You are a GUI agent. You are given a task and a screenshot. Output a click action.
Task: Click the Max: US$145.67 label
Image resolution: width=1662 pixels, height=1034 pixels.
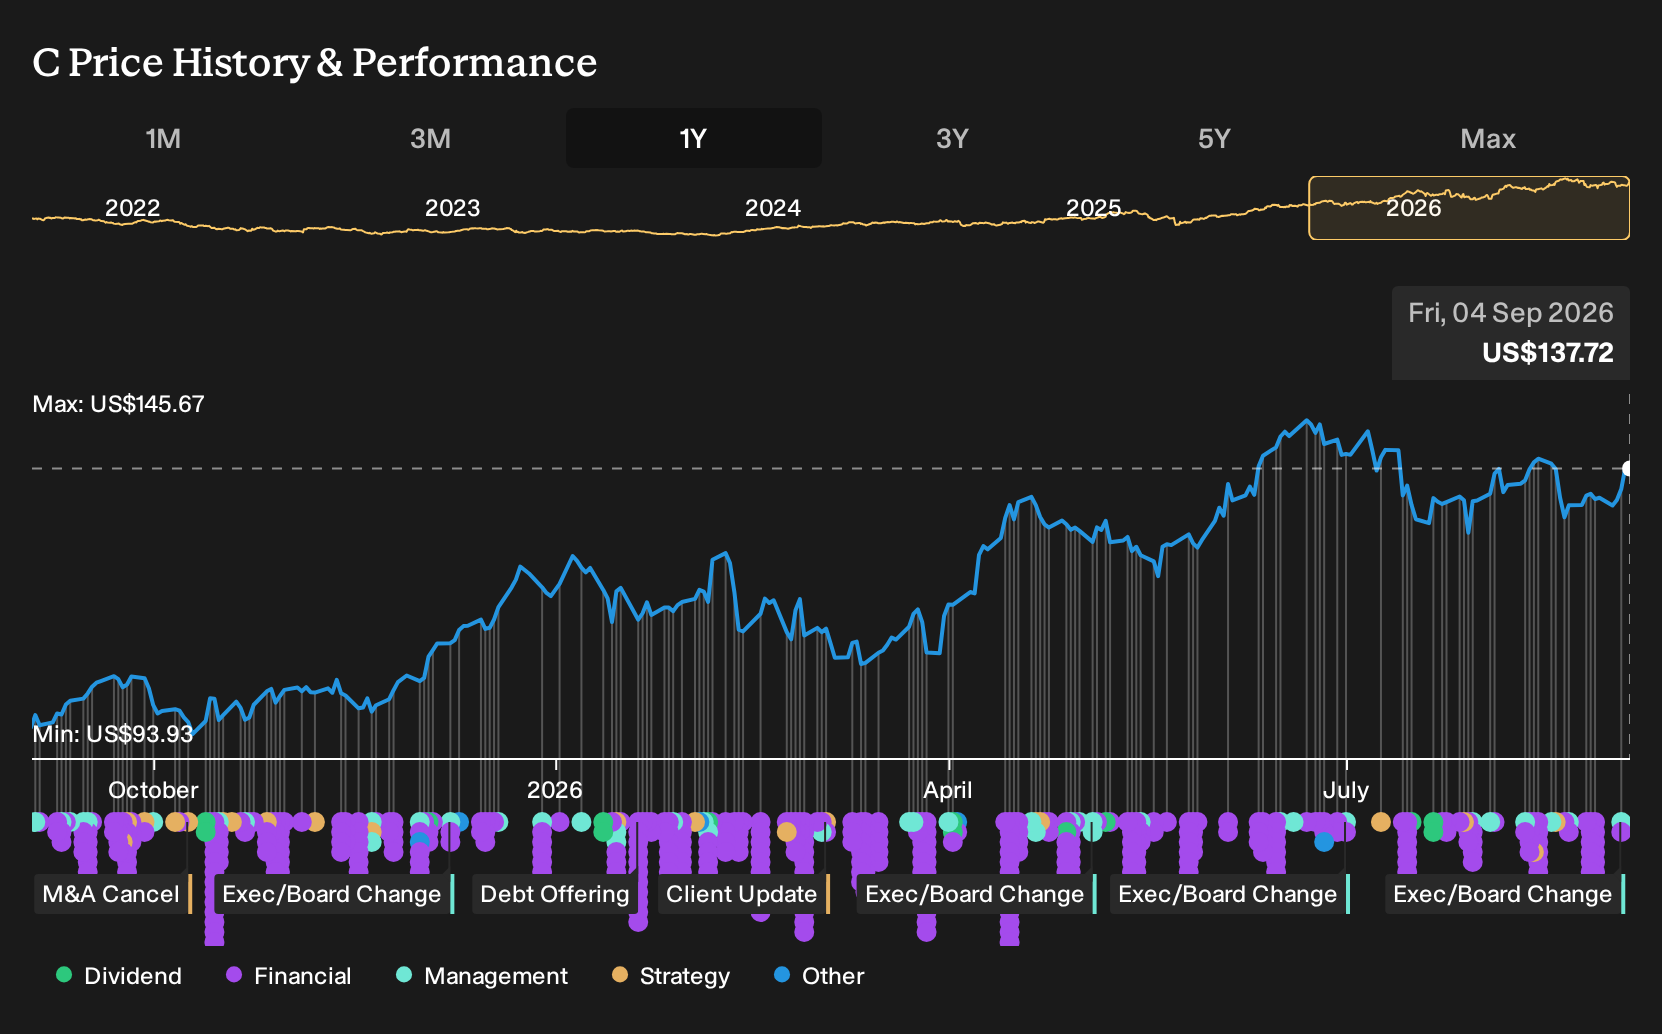pos(119,404)
